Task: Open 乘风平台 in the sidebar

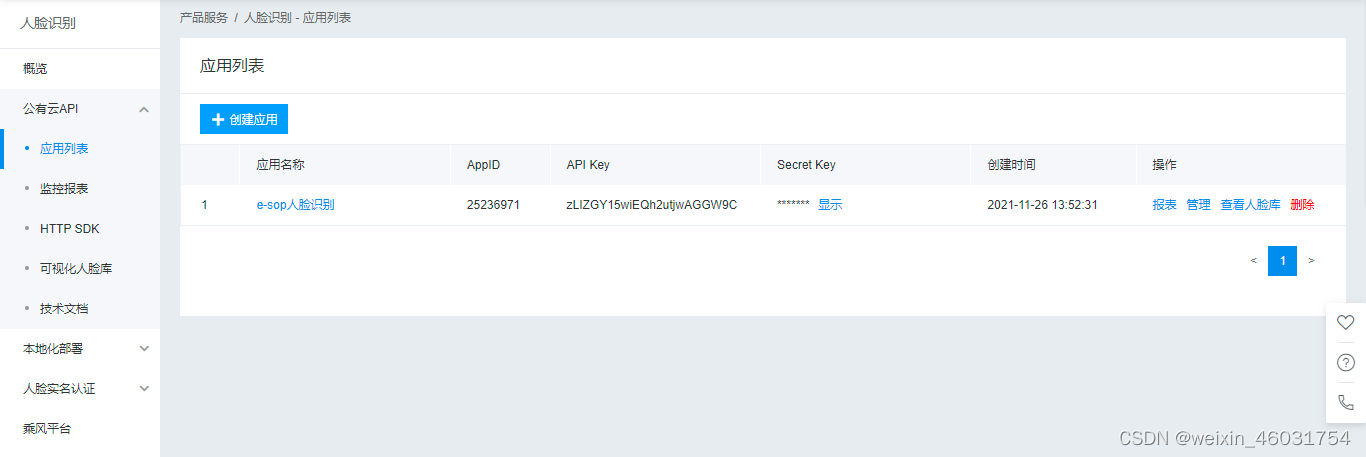Action: pyautogui.click(x=47, y=429)
